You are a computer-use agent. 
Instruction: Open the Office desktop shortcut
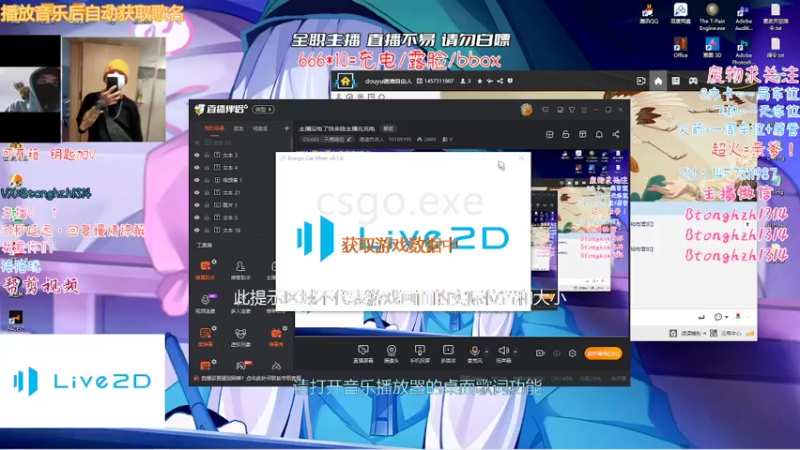click(680, 48)
